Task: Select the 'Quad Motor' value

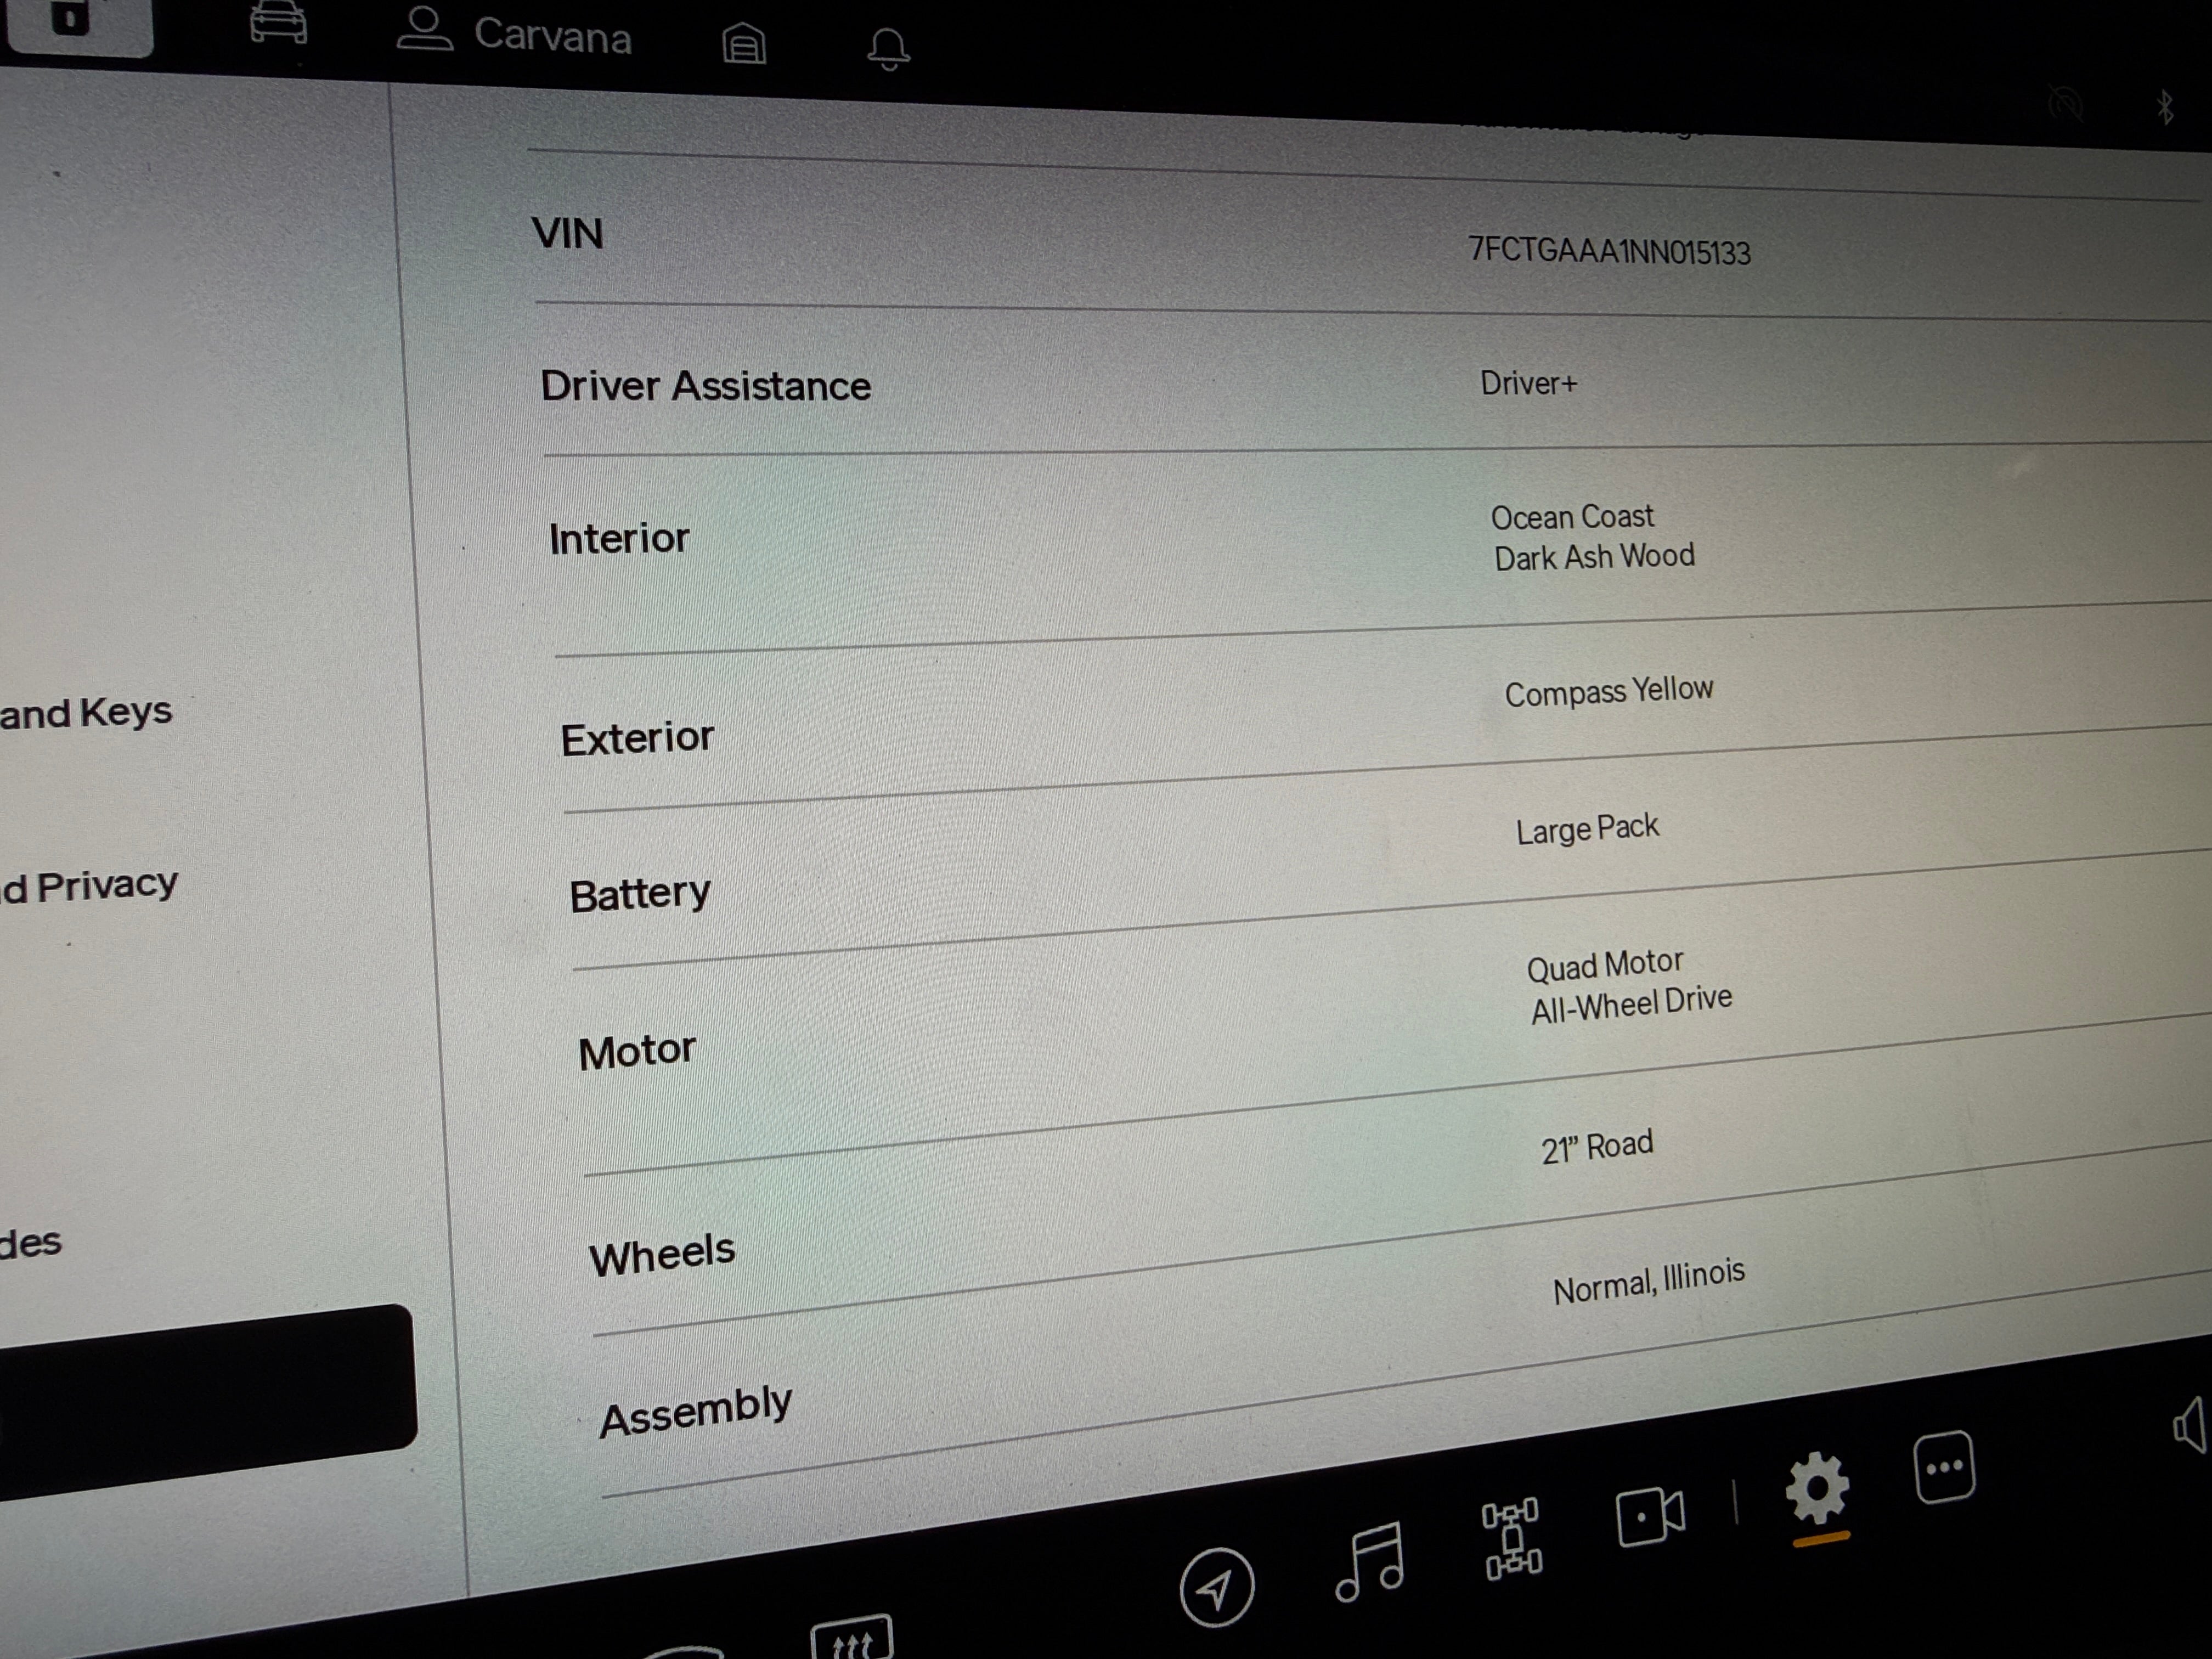Action: (1605, 966)
